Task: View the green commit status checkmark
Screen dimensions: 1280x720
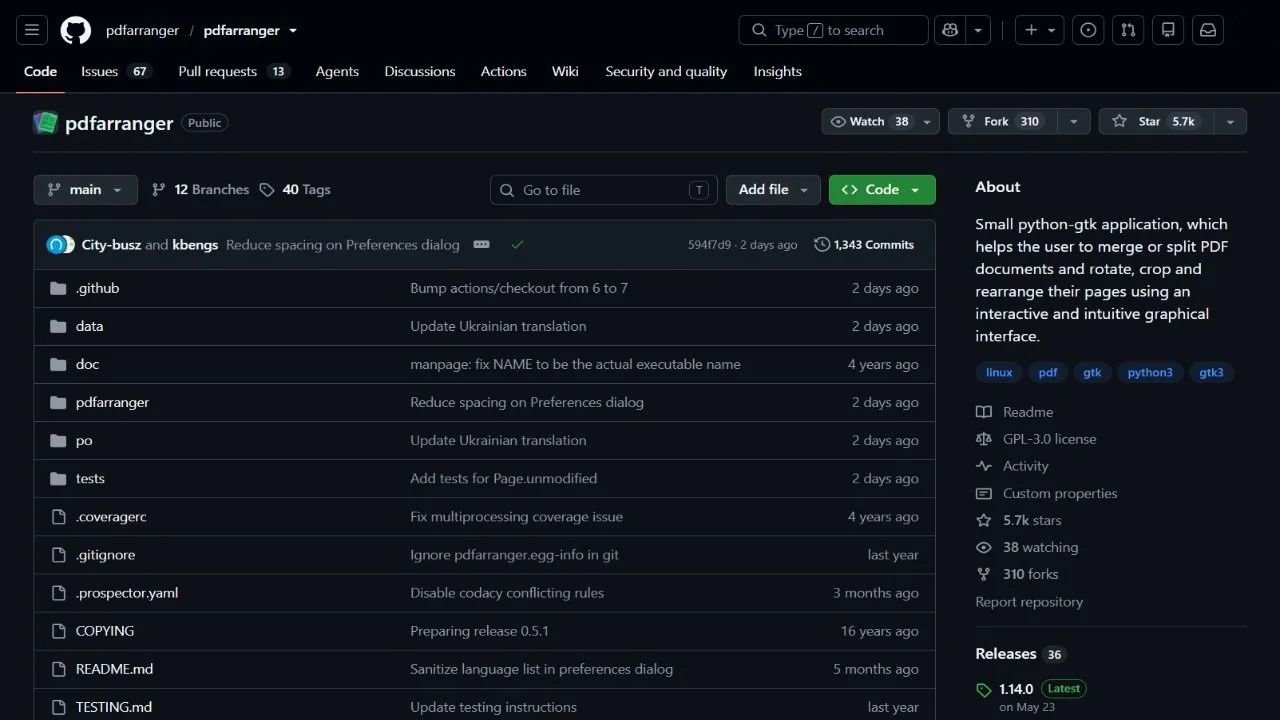Action: (x=517, y=245)
